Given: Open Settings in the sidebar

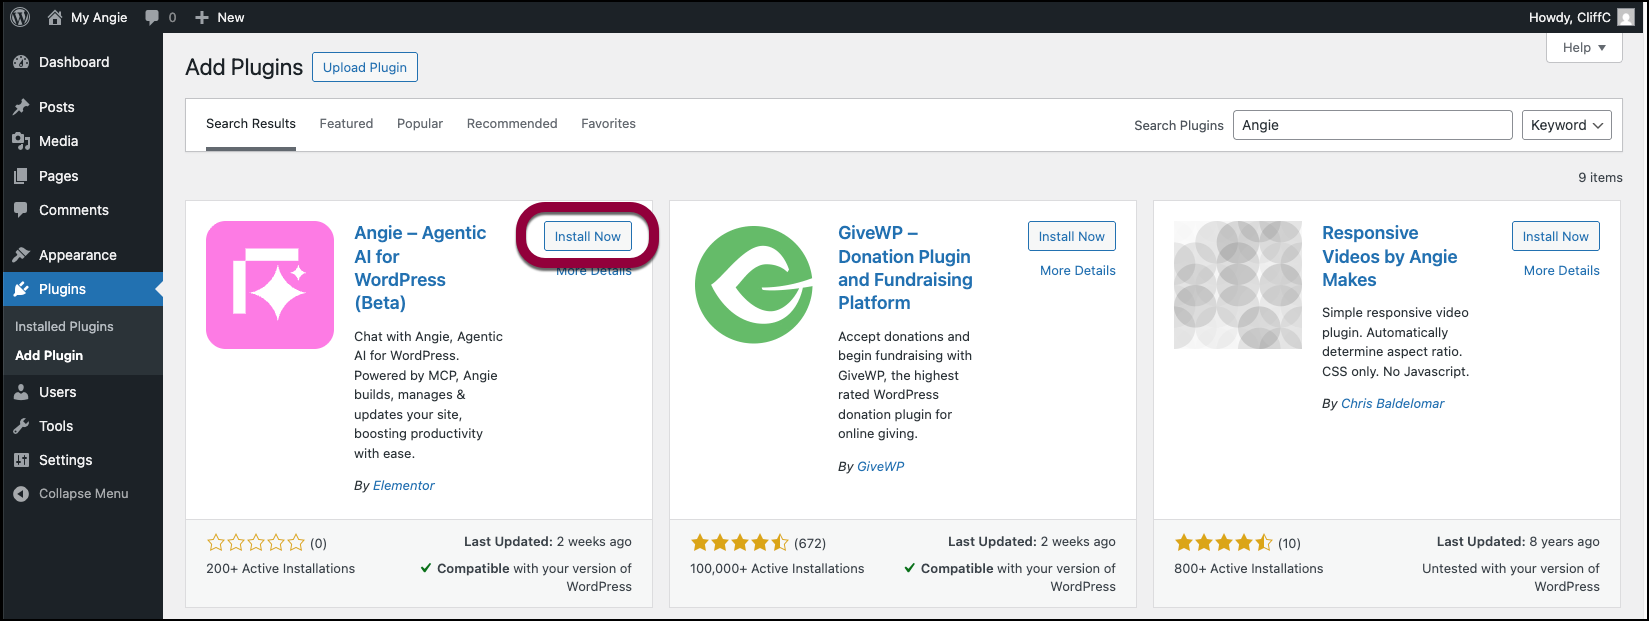Looking at the screenshot, I should (65, 460).
